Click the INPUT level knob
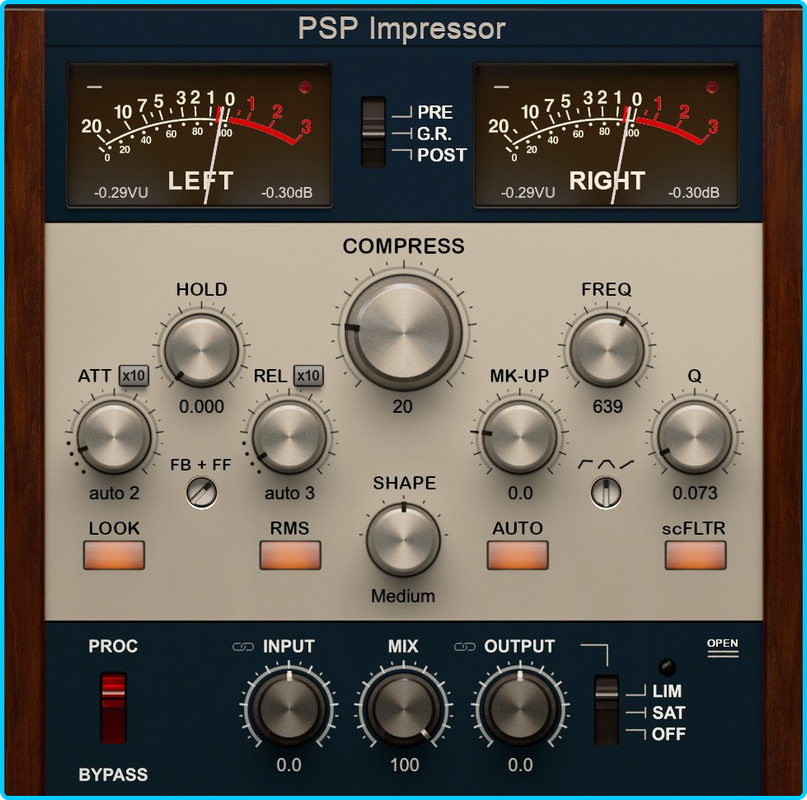Screen dimensions: 807x800 (x=289, y=708)
